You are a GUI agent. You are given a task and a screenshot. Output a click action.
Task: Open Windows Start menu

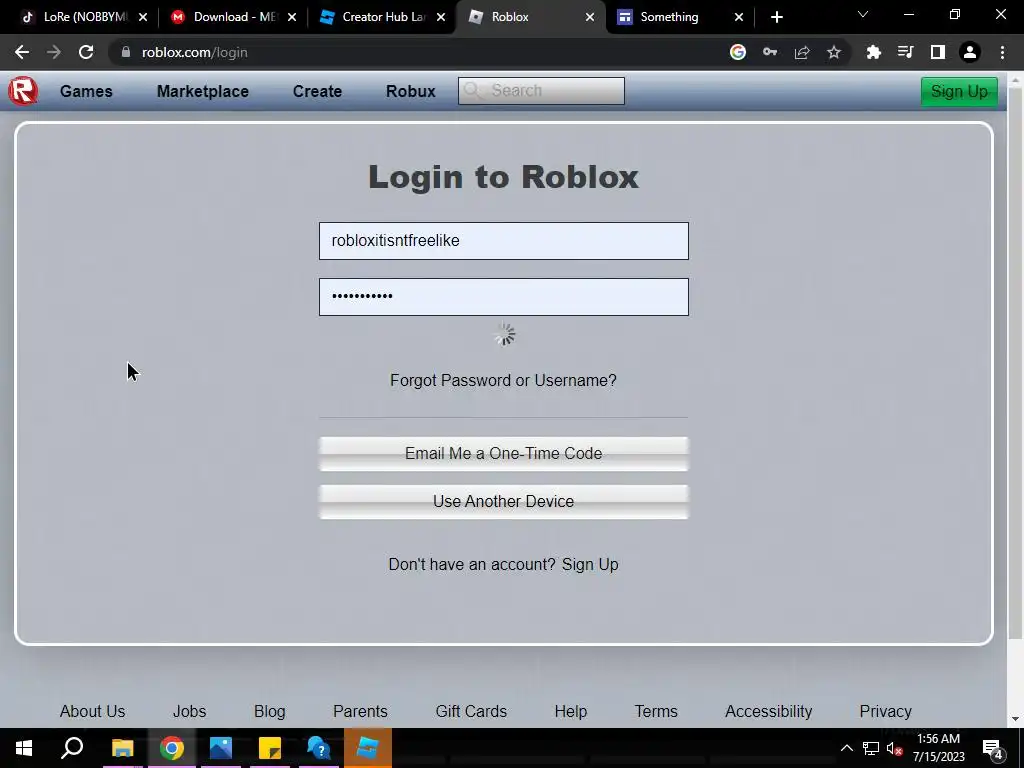pos(24,748)
